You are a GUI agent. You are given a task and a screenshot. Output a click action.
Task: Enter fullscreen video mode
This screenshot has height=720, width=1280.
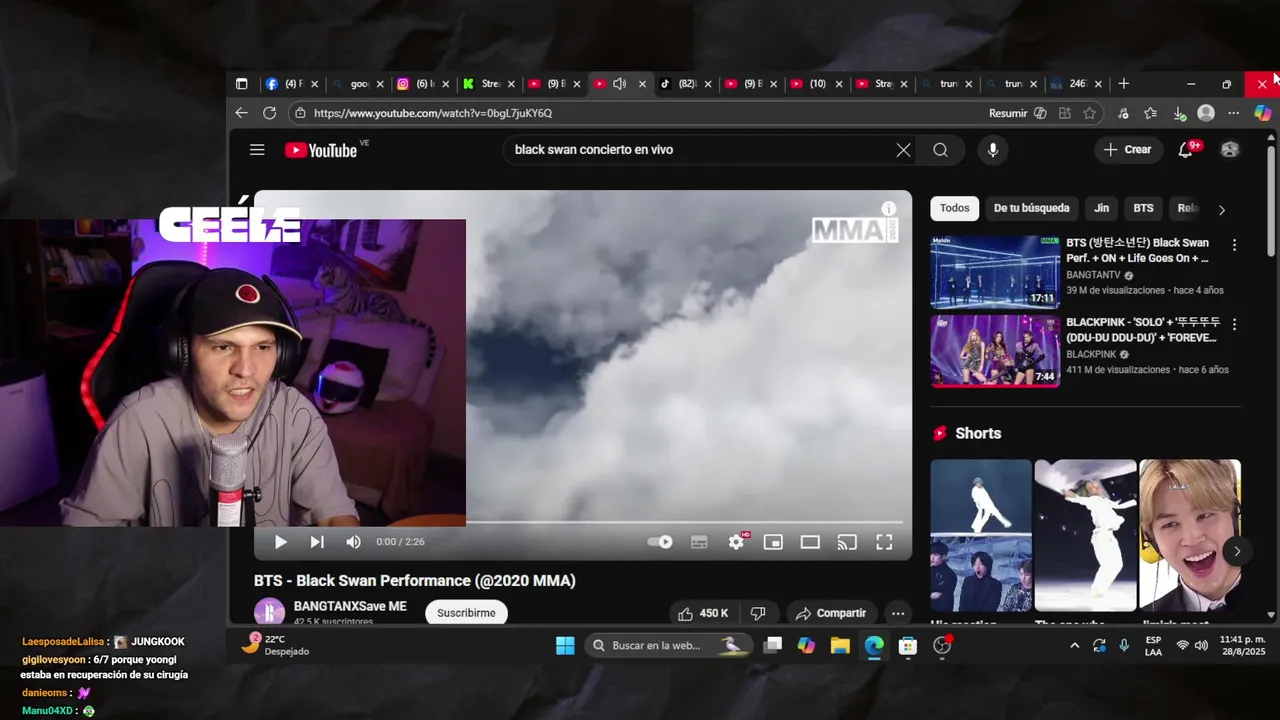884,542
